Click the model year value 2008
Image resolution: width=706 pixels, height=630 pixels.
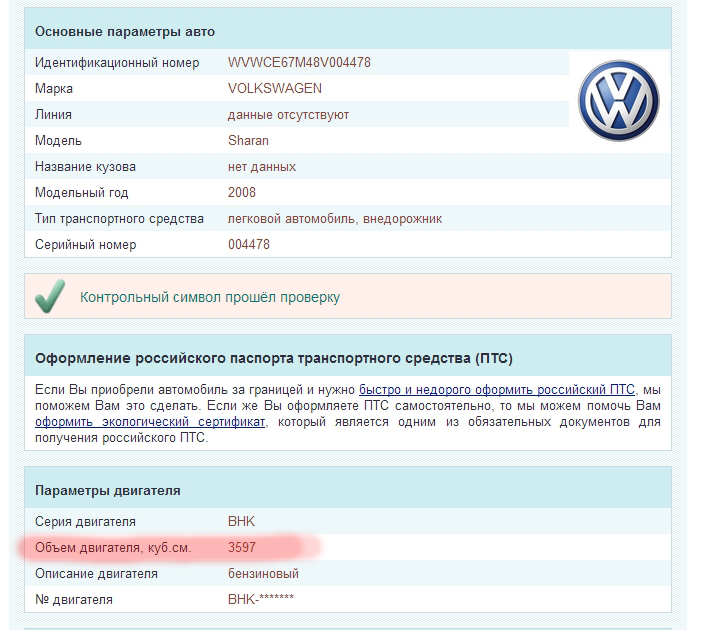click(x=242, y=192)
